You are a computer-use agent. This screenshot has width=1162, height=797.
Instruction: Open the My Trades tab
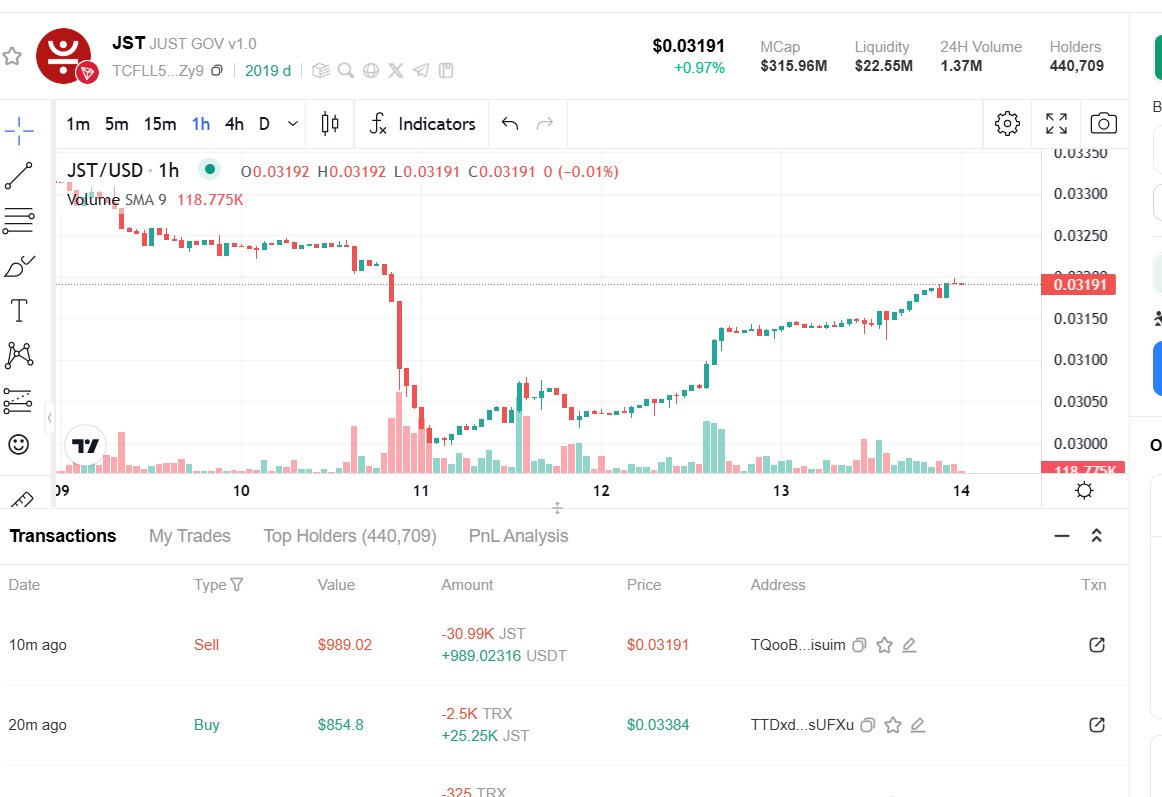tap(190, 536)
